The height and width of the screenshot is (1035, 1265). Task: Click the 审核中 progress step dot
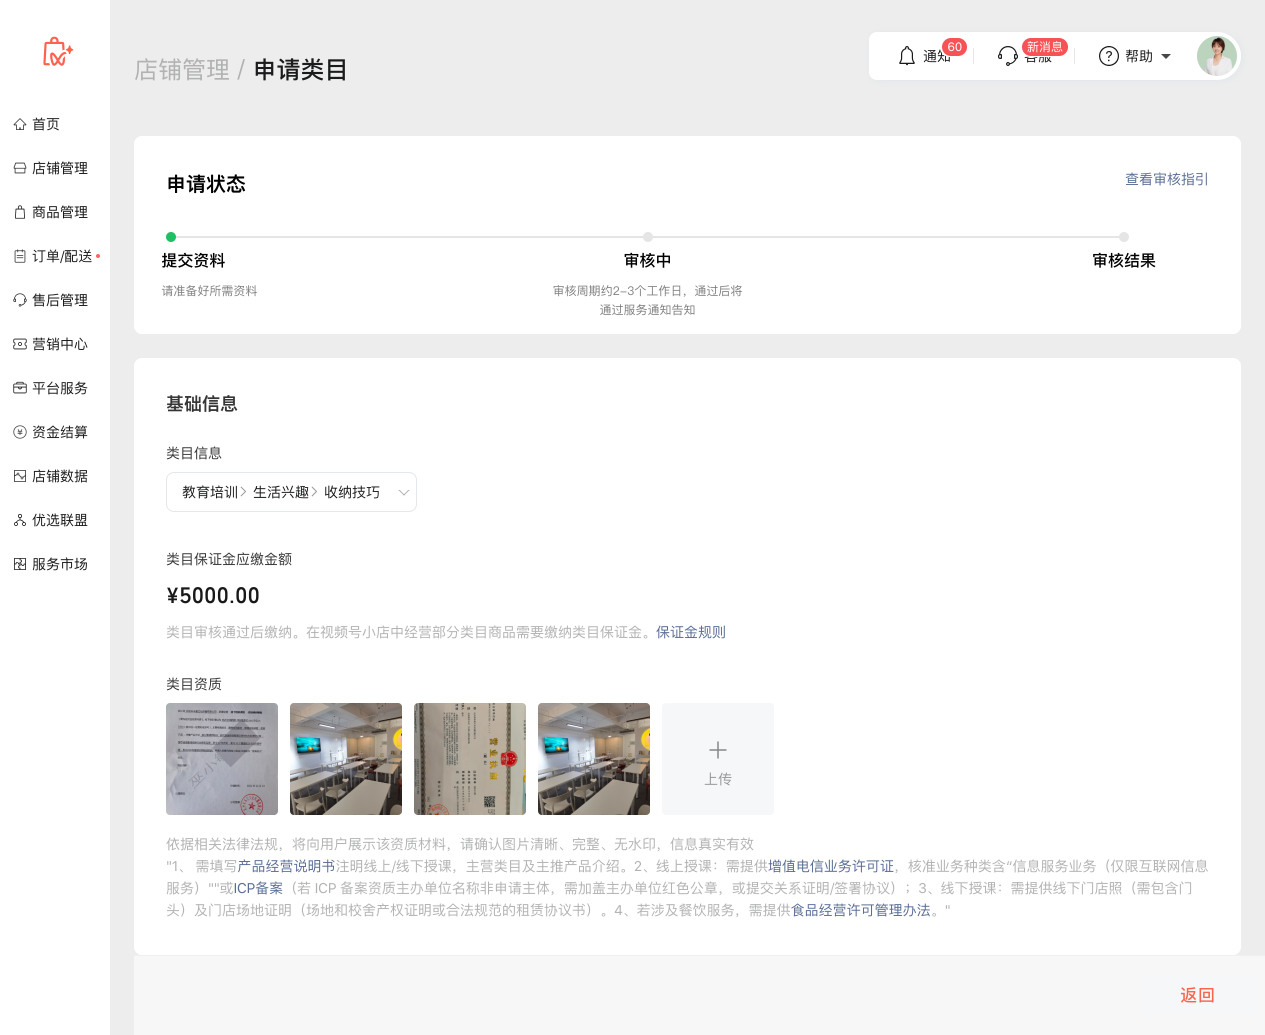click(648, 237)
